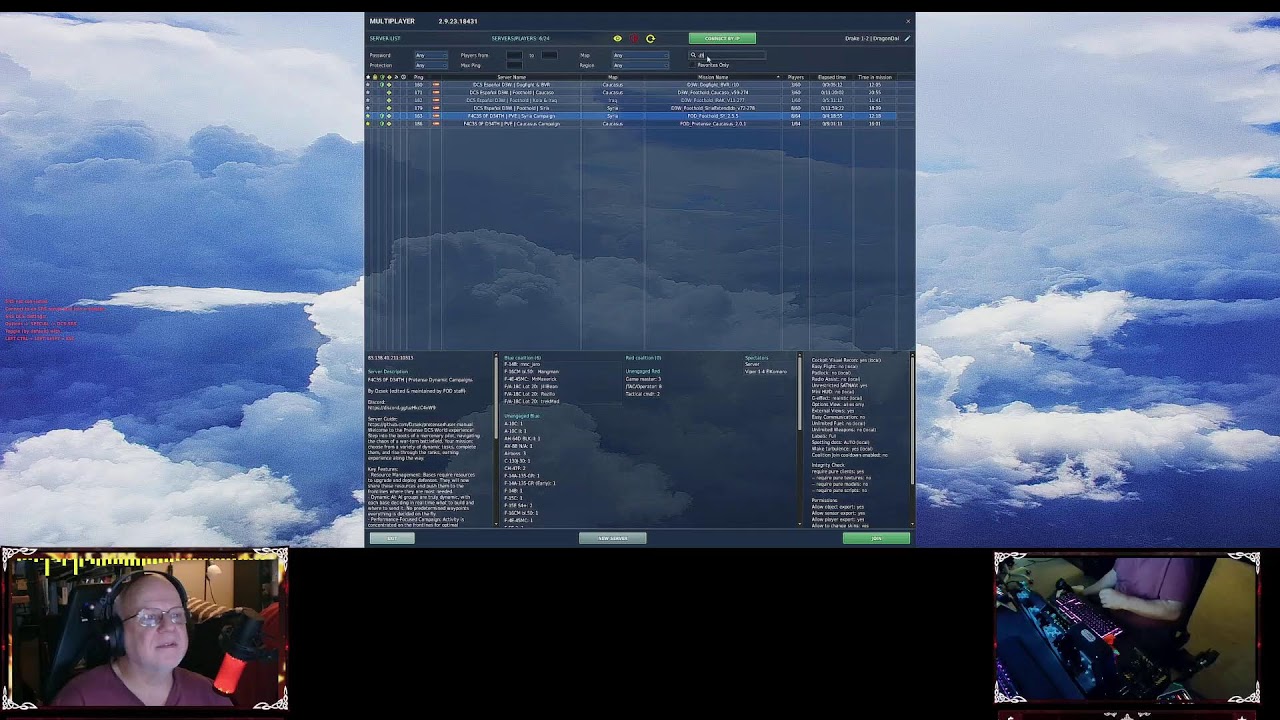This screenshot has width=1280, height=720.
Task: Sort by the Elapsed time column header
Action: (832, 77)
